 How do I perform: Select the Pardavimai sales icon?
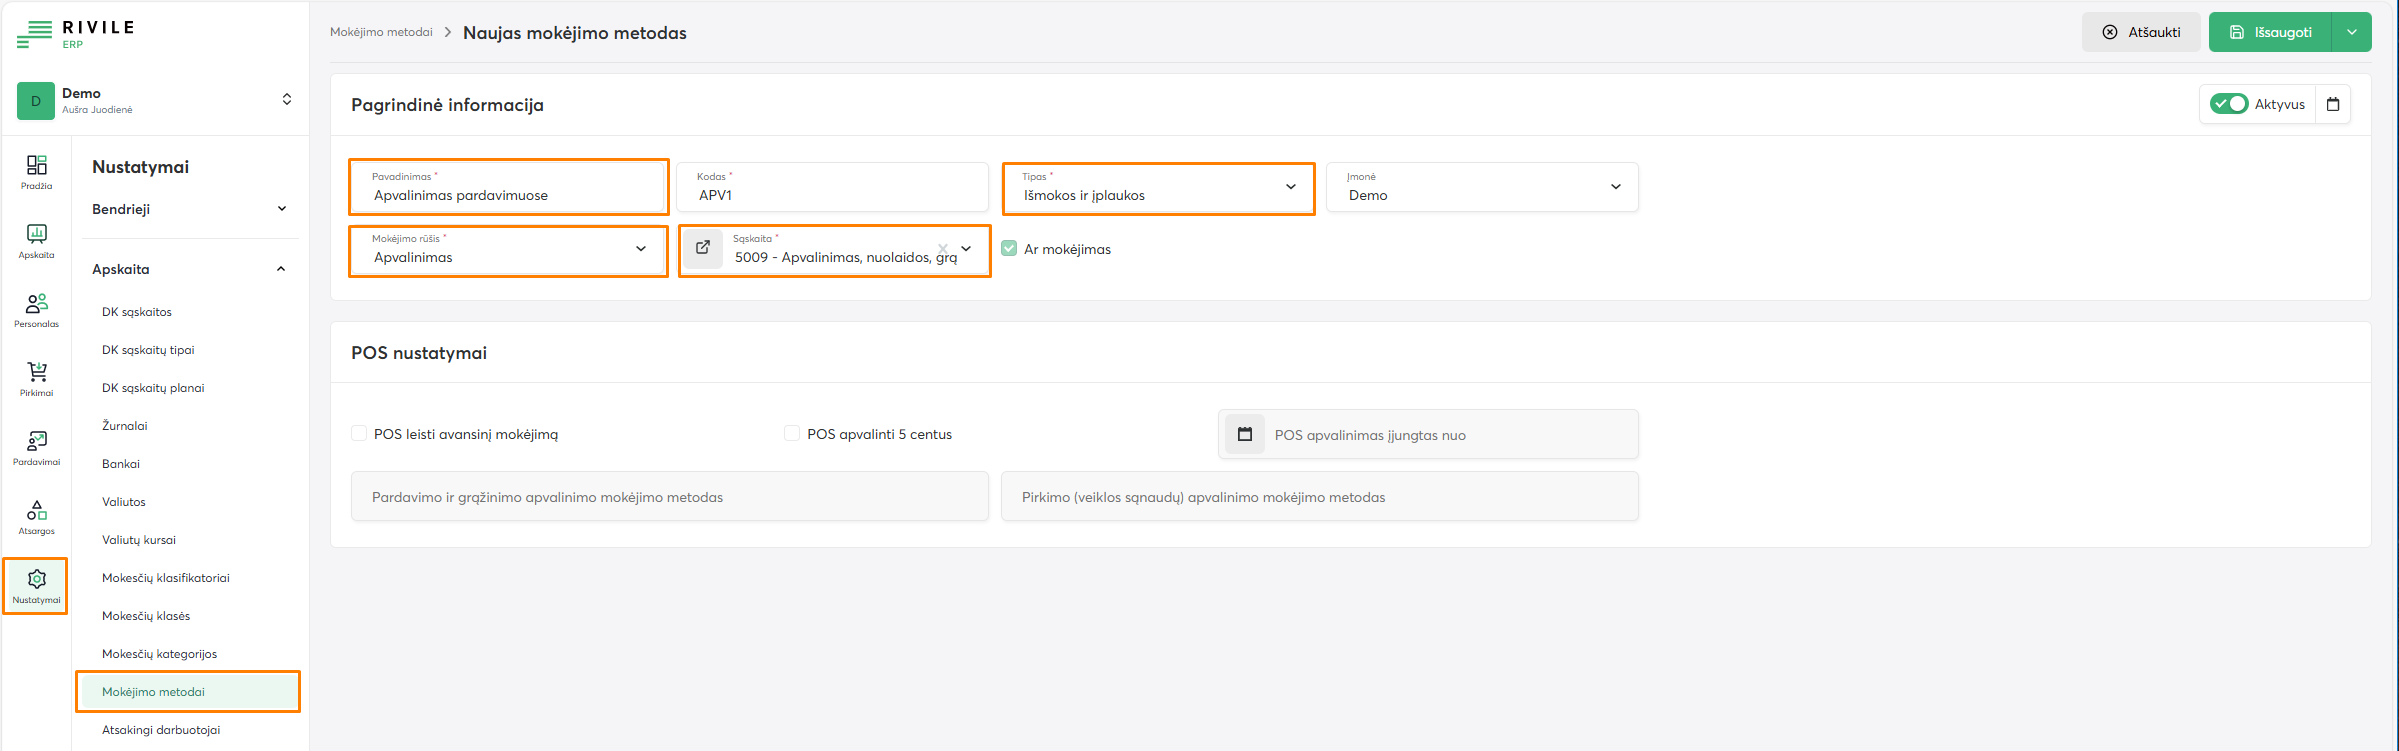click(36, 447)
